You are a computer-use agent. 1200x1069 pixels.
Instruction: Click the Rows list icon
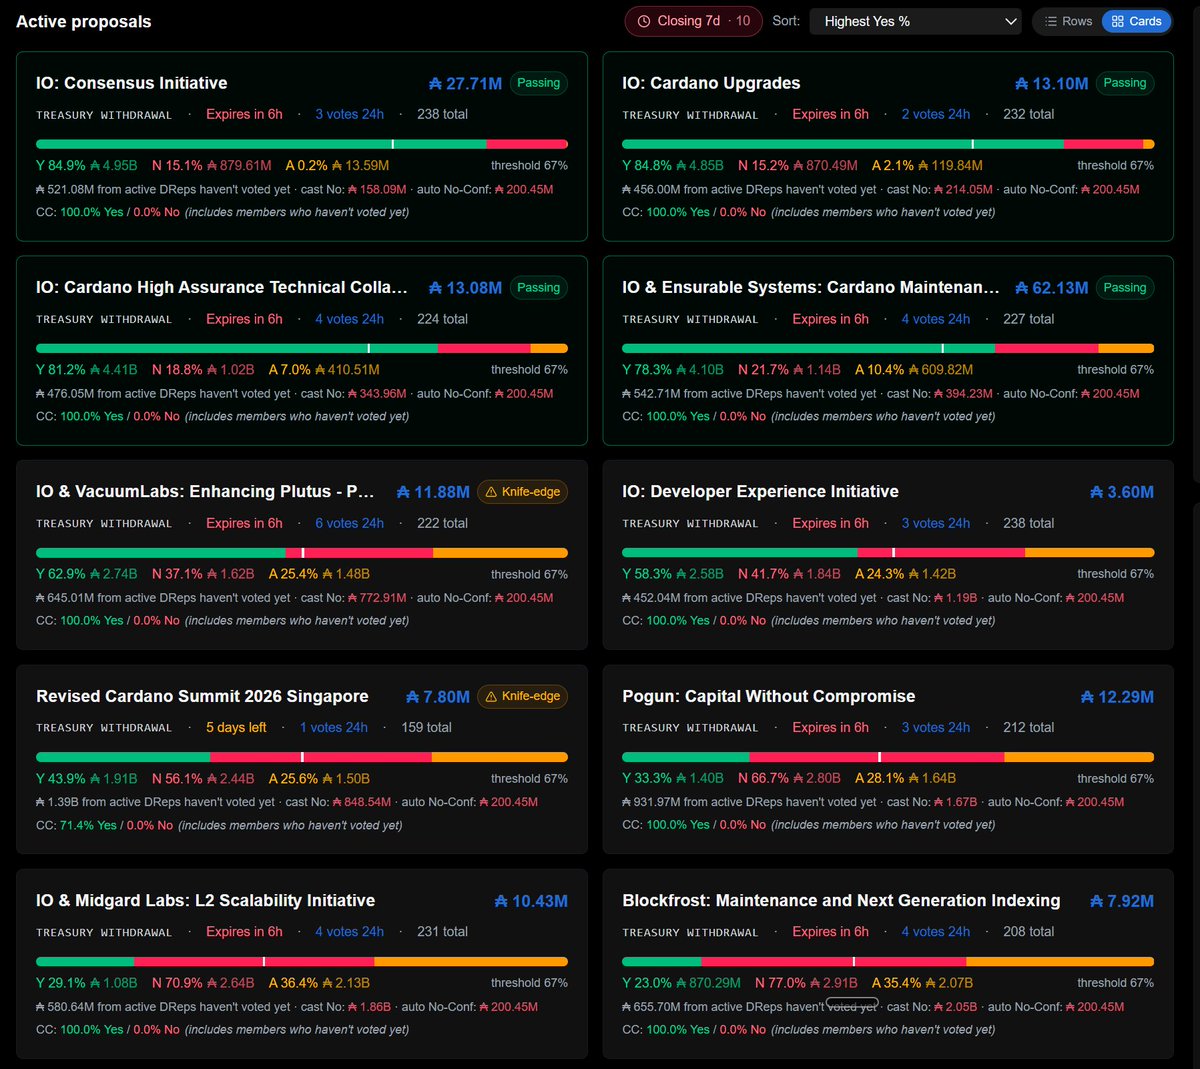tap(1051, 21)
